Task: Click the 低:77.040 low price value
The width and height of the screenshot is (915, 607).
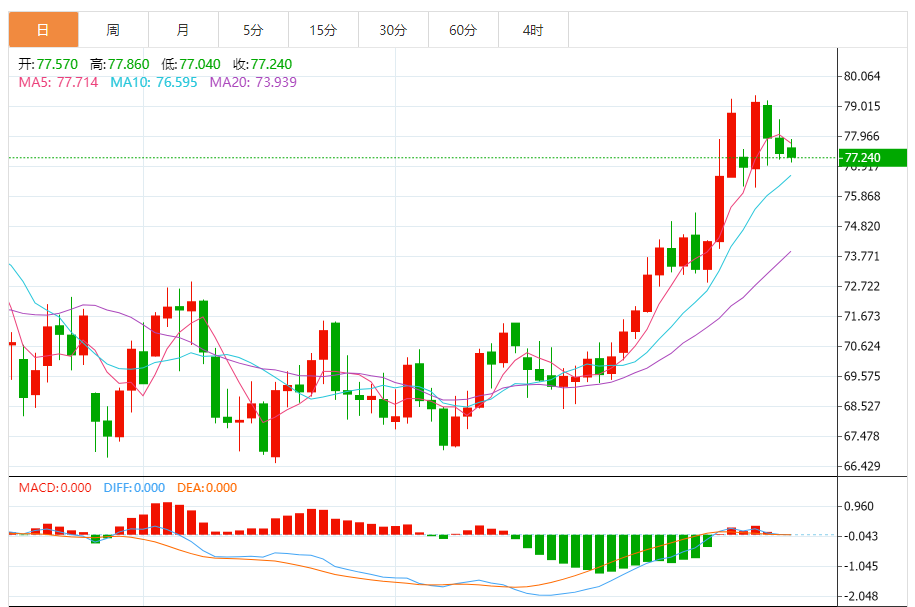Action: (x=191, y=64)
